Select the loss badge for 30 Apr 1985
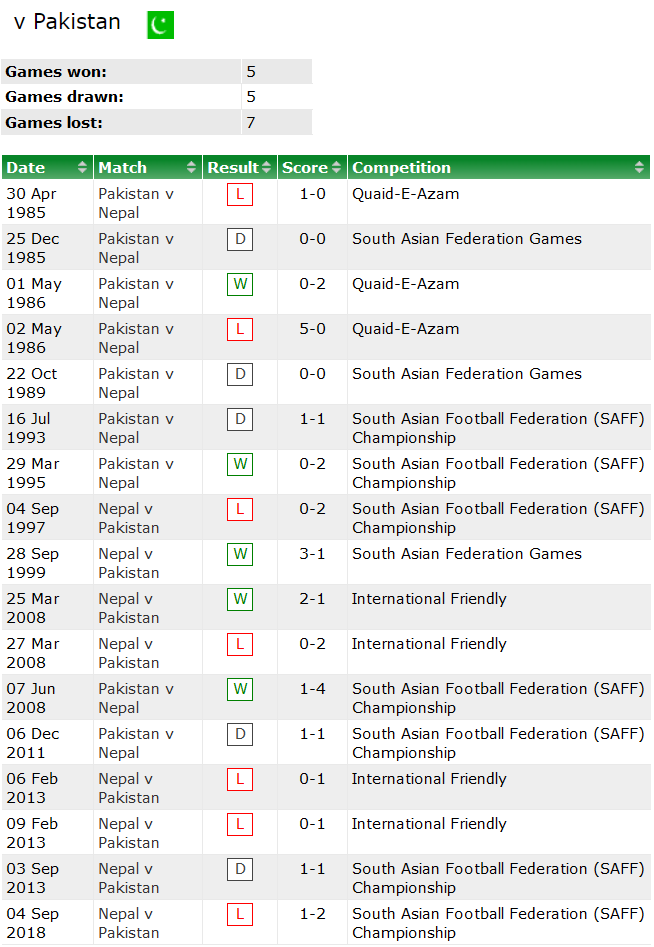Viewport: 654px width, 947px height. (x=239, y=195)
